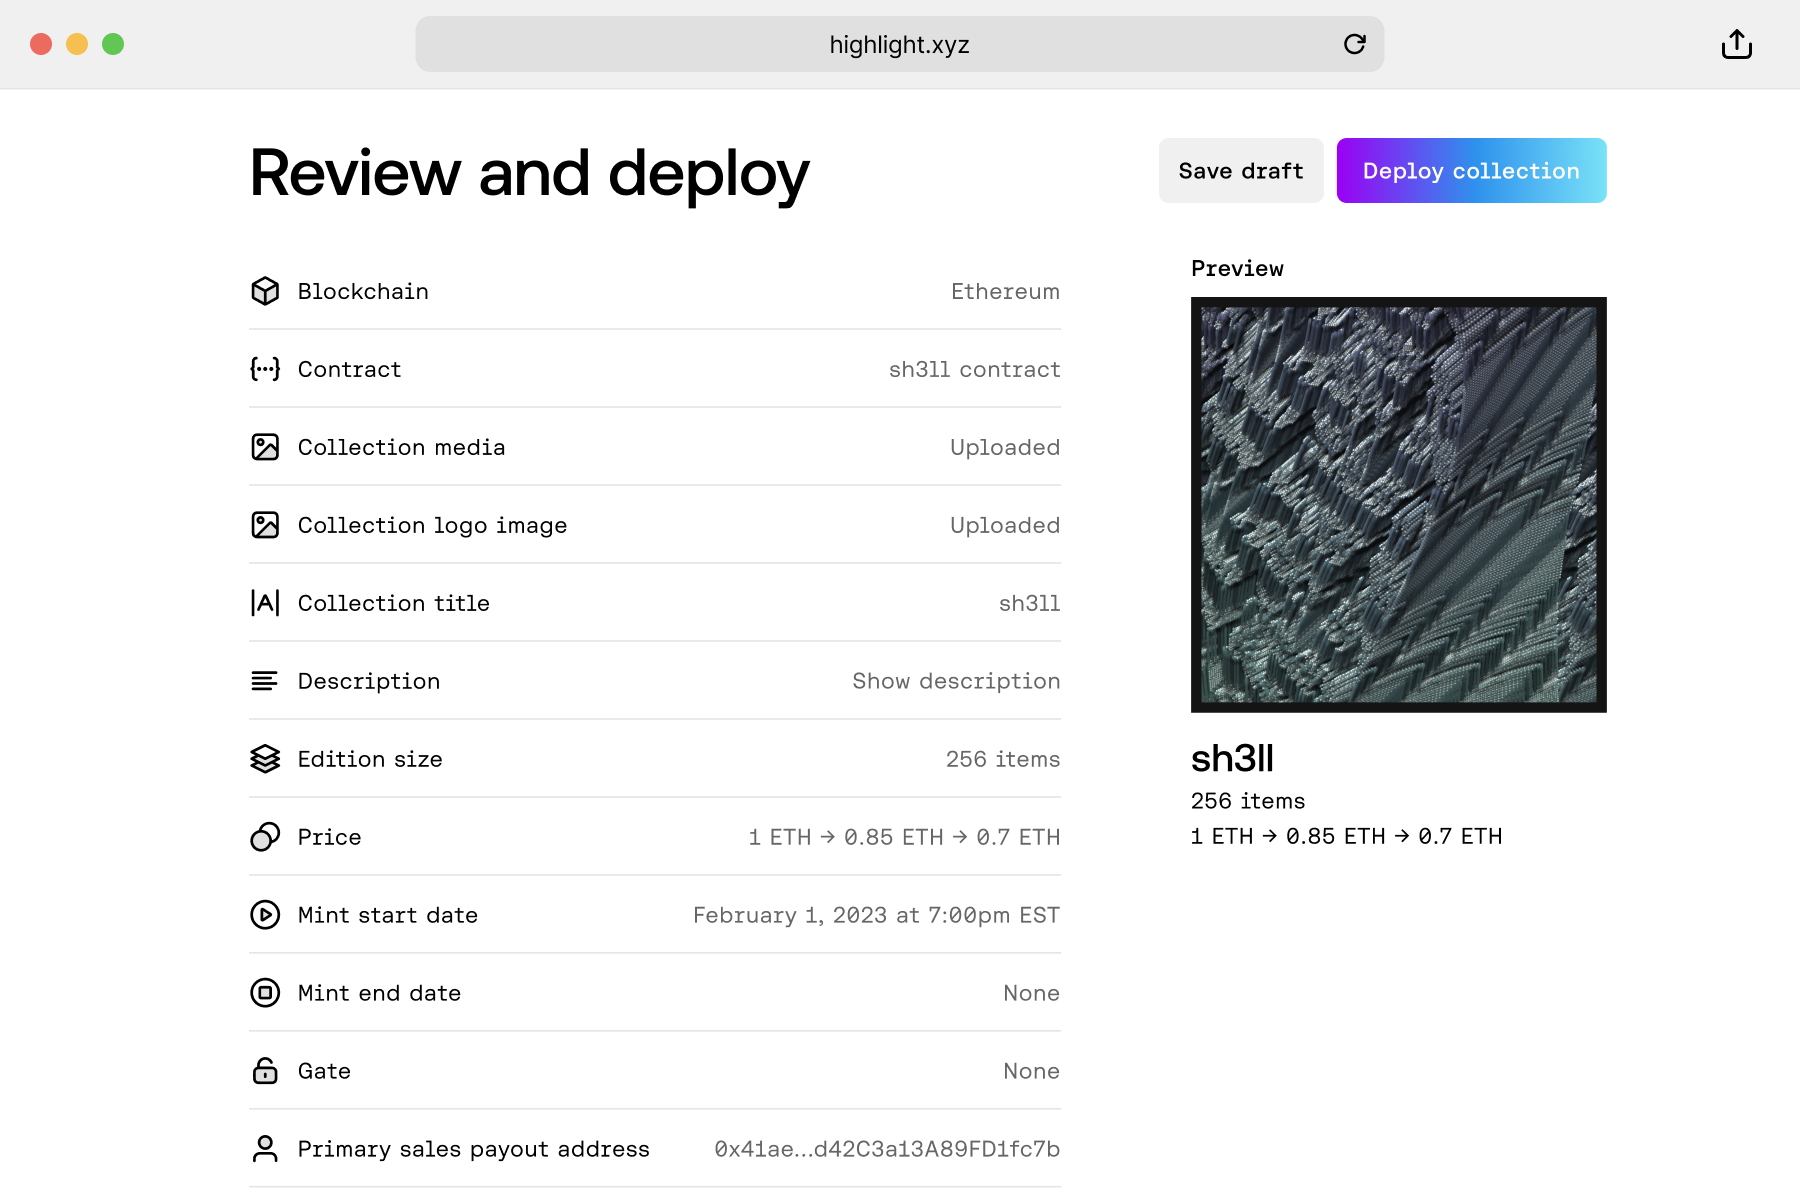1800x1200 pixels.
Task: Click Primary sales payout address label
Action: 473,1149
